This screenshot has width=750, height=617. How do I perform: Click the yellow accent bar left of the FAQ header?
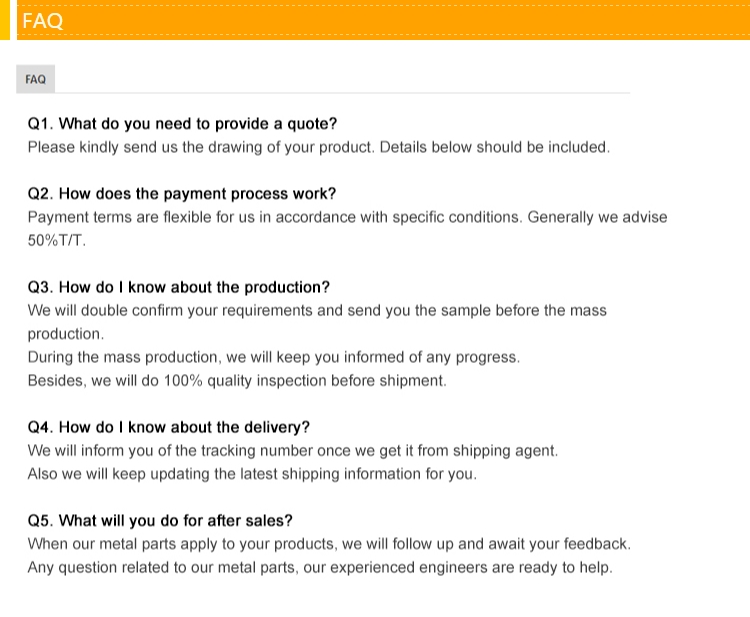(5, 20)
